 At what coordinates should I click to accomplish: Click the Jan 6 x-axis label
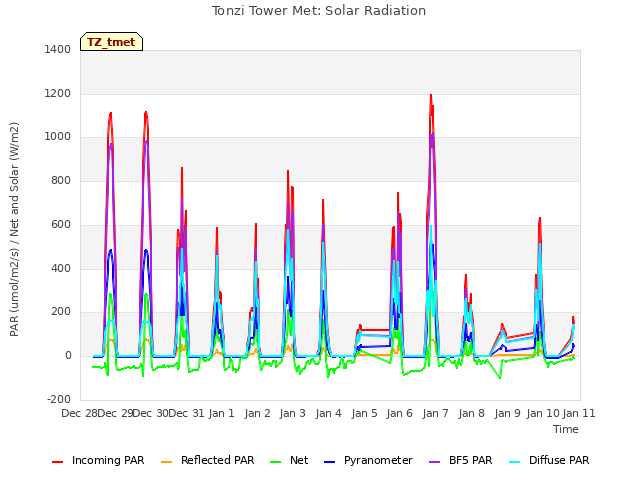[400, 413]
